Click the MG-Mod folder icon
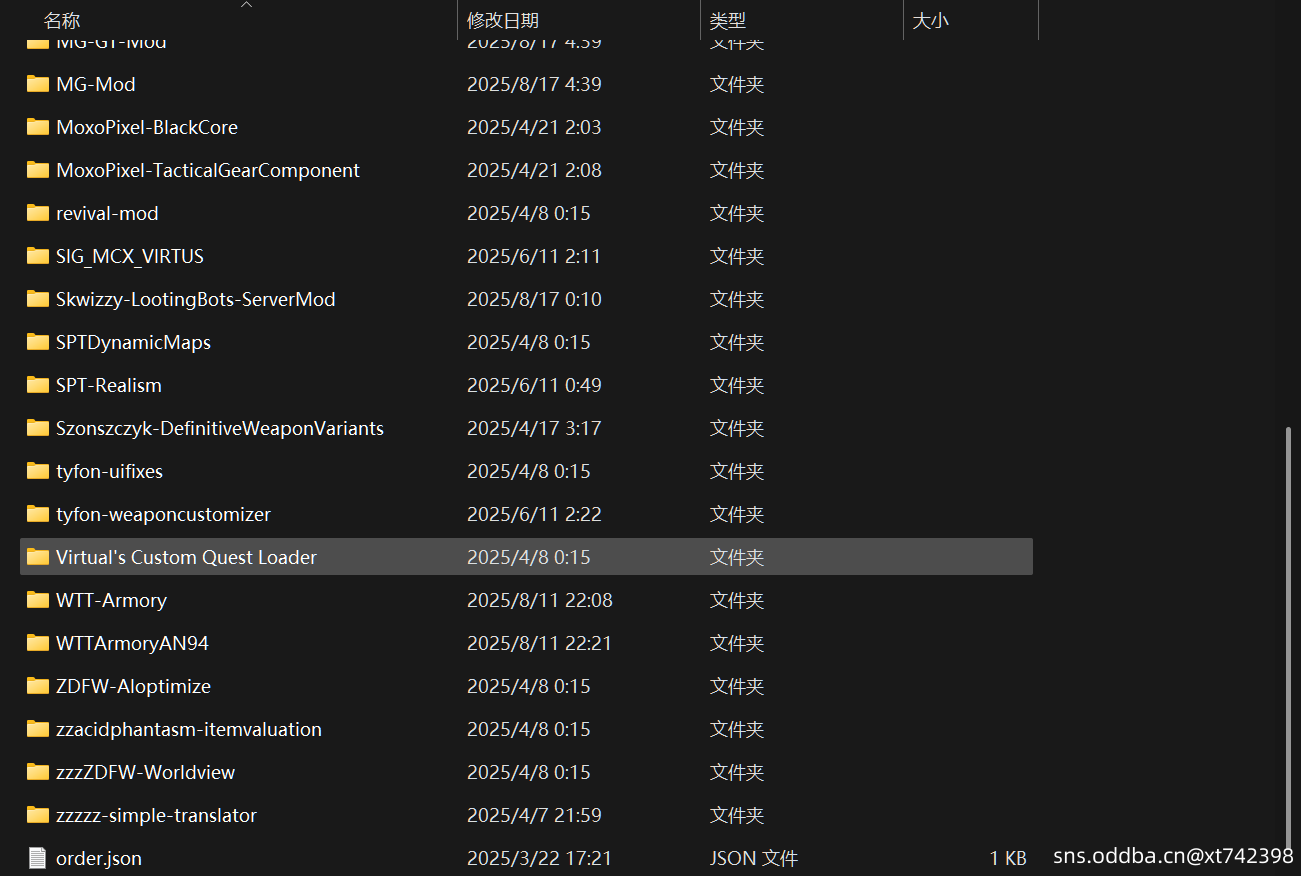The width and height of the screenshot is (1301, 876). (38, 84)
